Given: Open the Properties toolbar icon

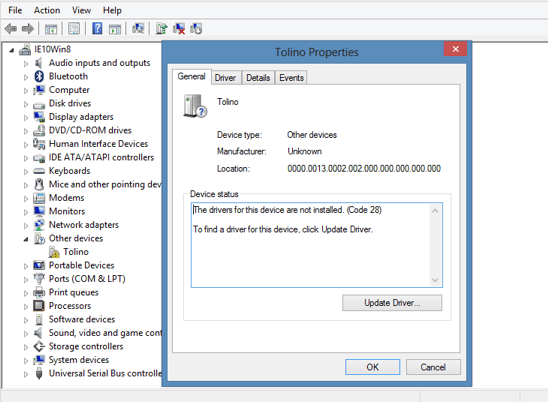Looking at the screenshot, I should (x=74, y=29).
